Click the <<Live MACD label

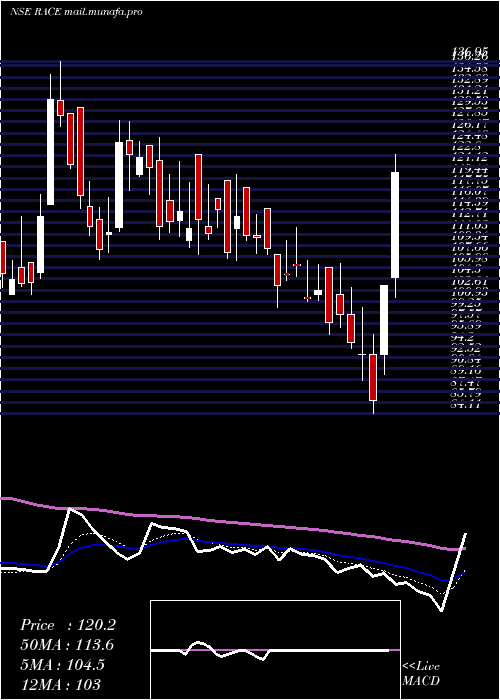click(421, 674)
